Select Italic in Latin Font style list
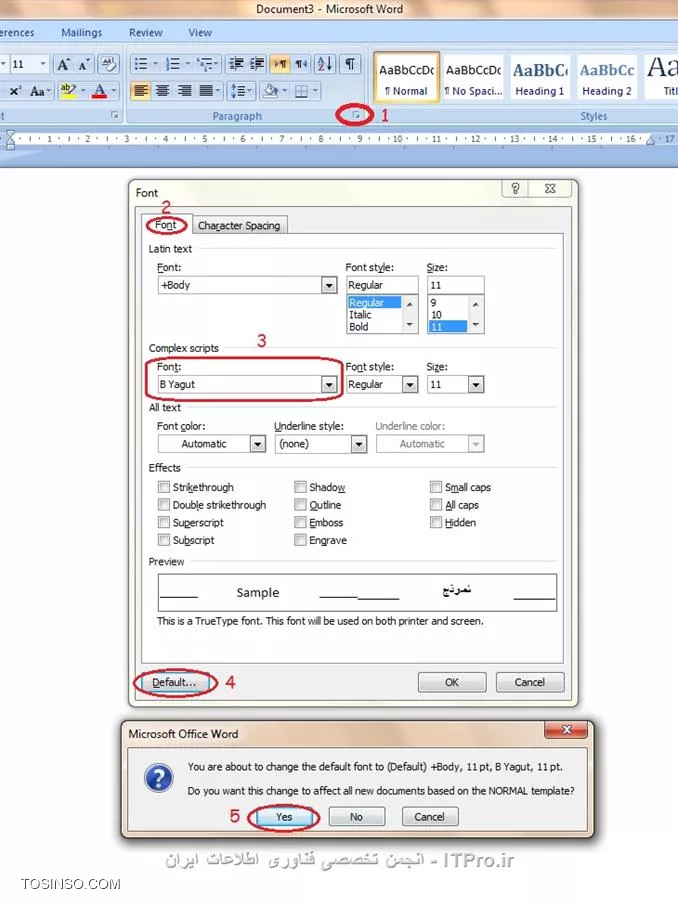The width and height of the screenshot is (678, 905). point(360,315)
